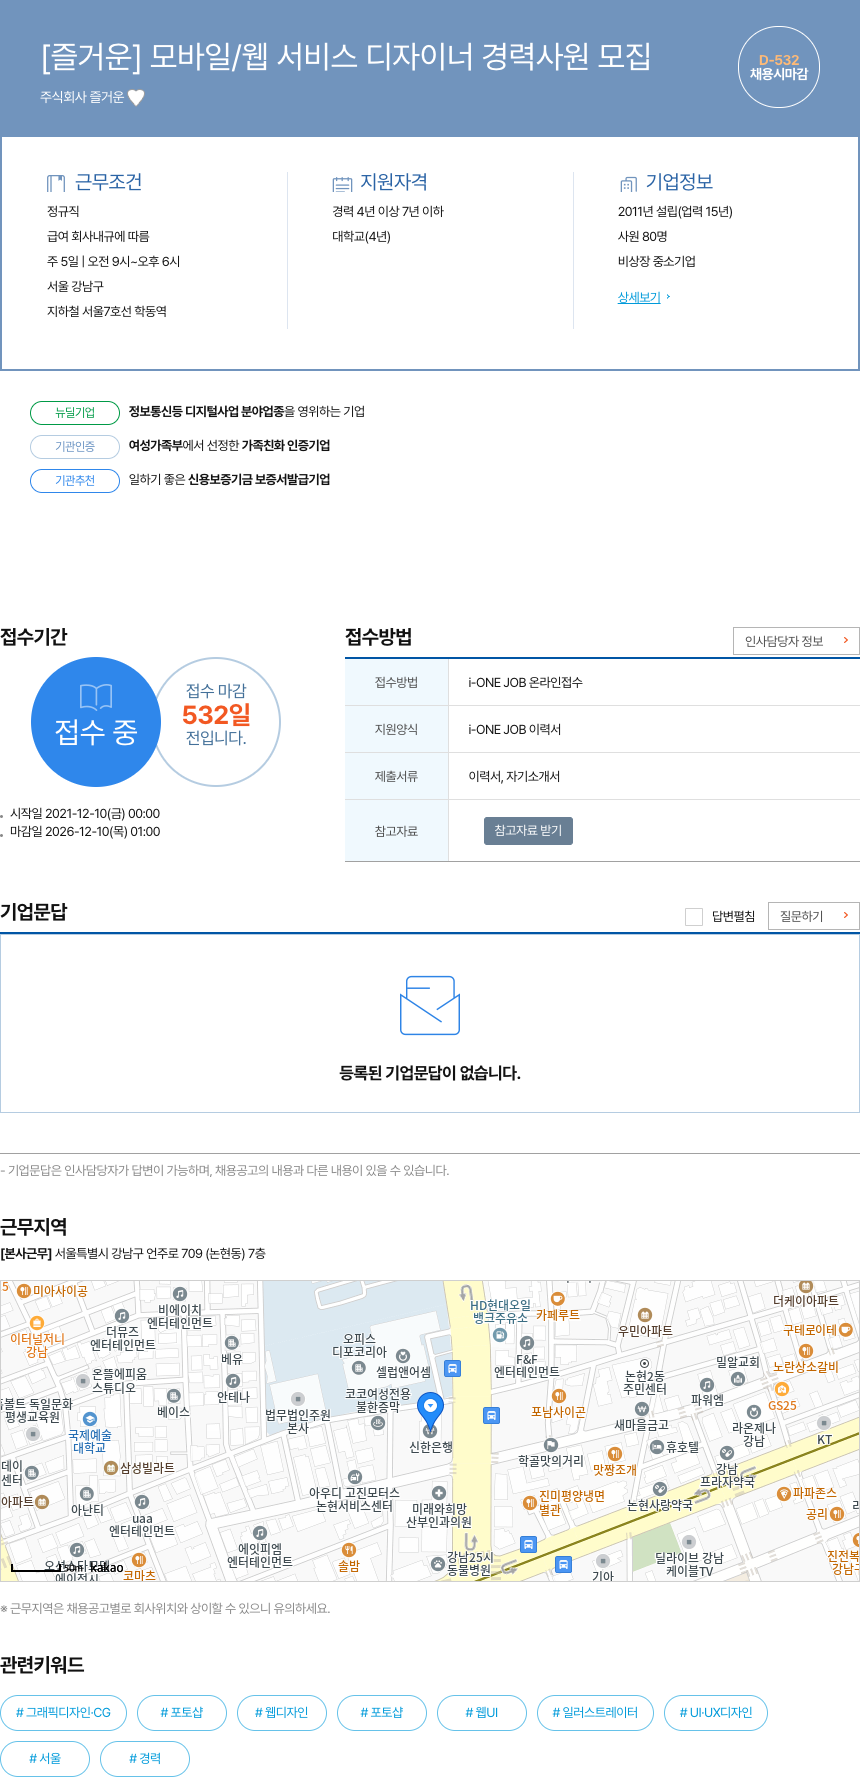860x1778 pixels.
Task: Click the 미래와희망 산부인과의원 hospital icon
Action: coord(438,1493)
